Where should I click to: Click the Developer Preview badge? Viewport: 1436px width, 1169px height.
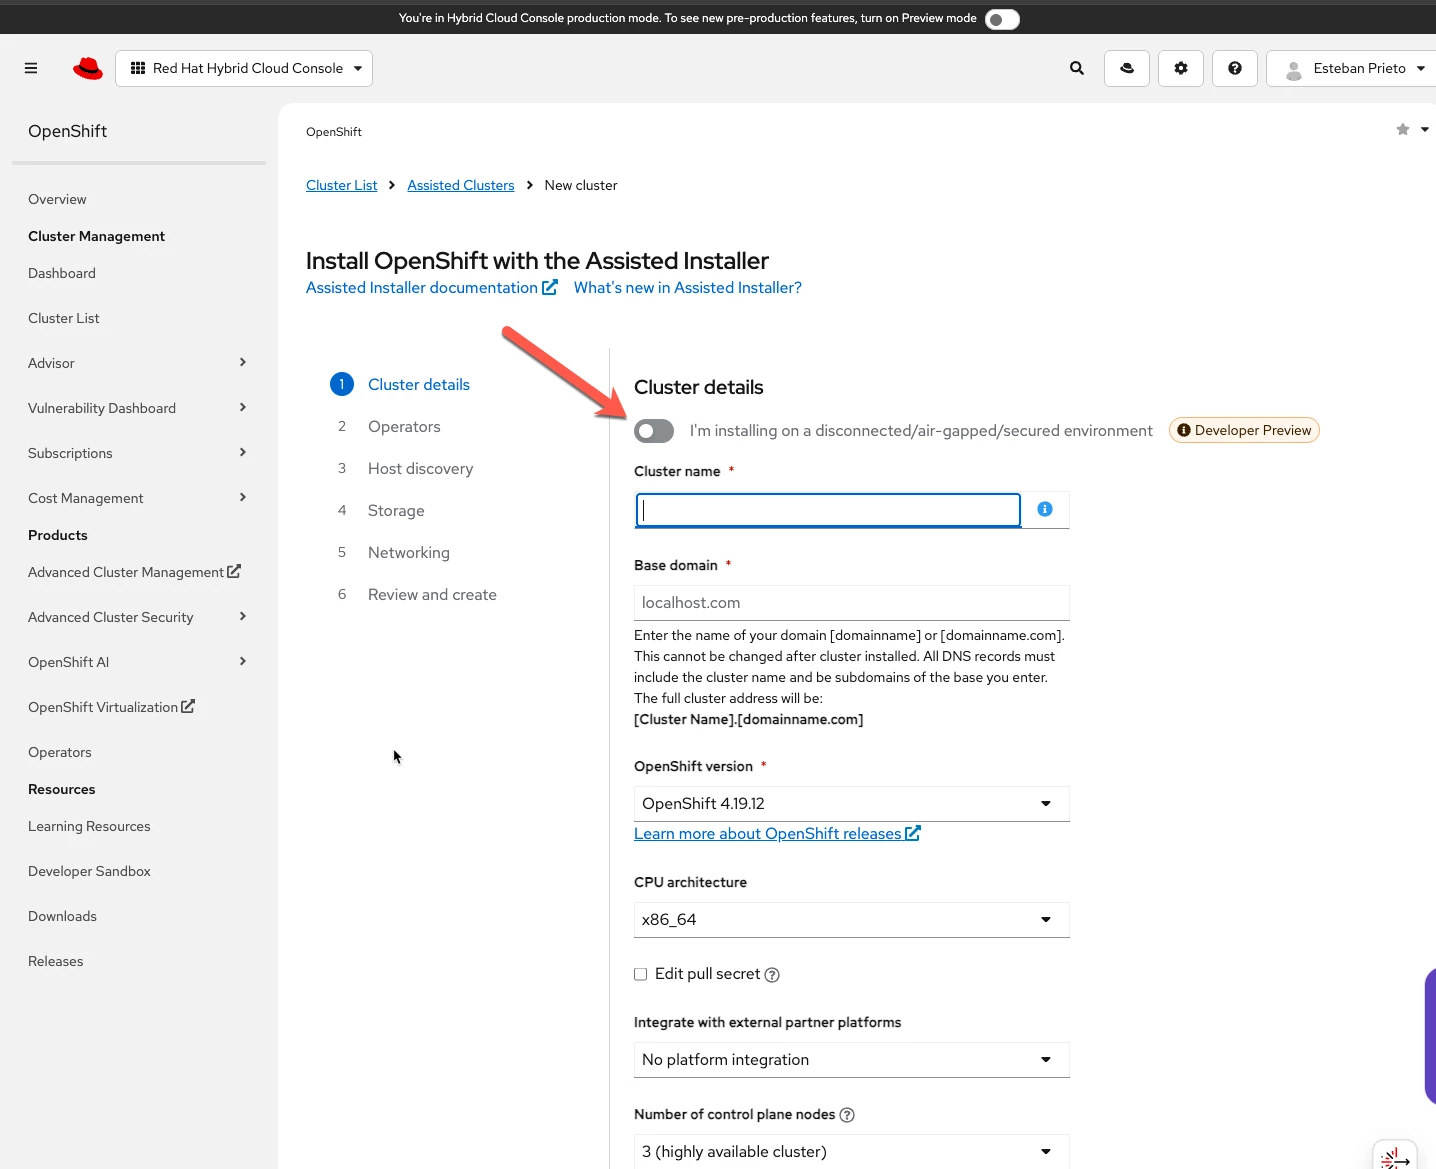[1244, 430]
